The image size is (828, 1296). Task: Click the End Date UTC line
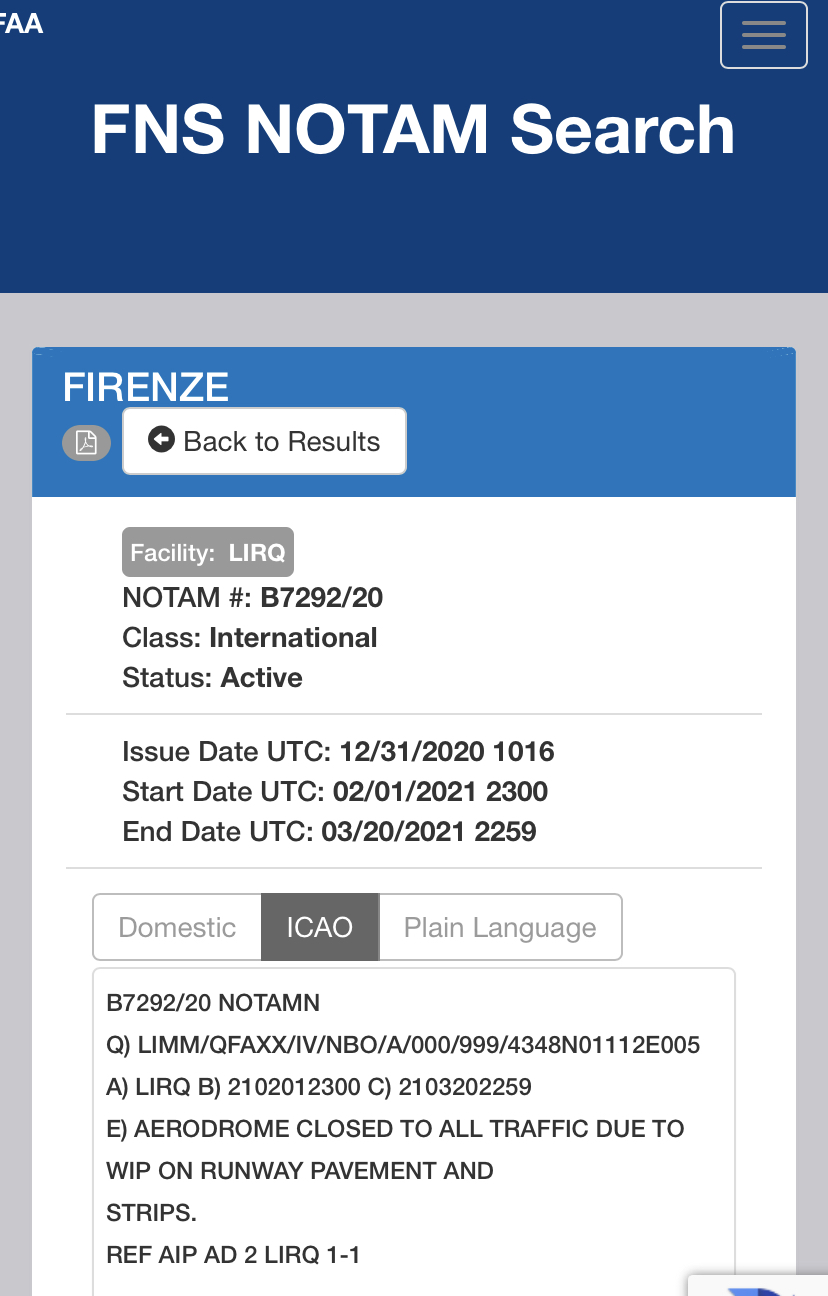click(x=329, y=832)
